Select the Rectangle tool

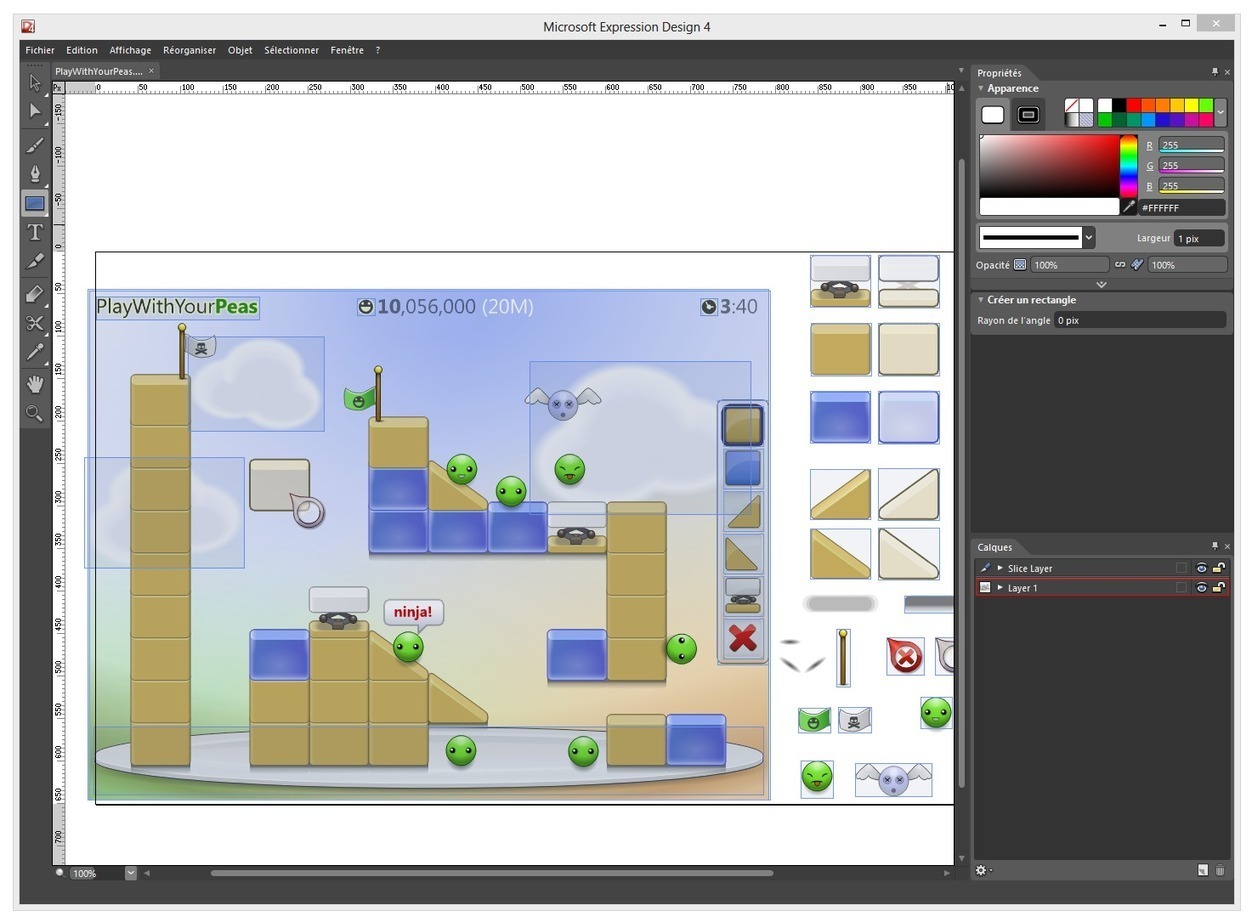(x=35, y=203)
